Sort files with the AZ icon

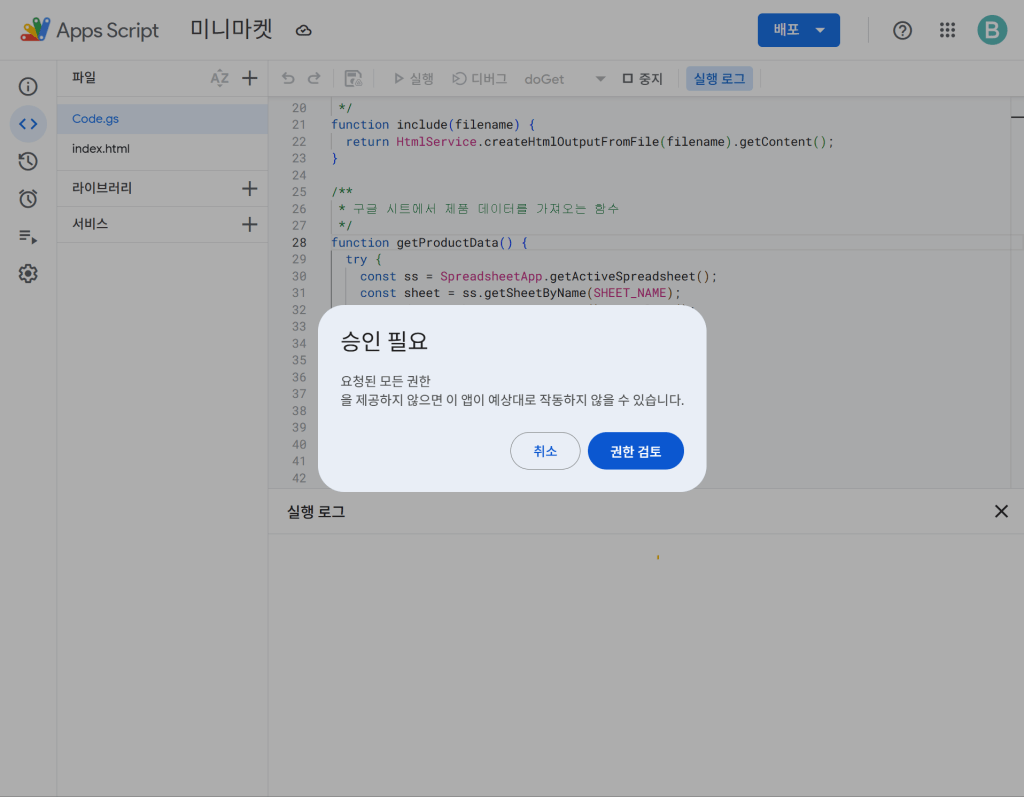(x=219, y=78)
